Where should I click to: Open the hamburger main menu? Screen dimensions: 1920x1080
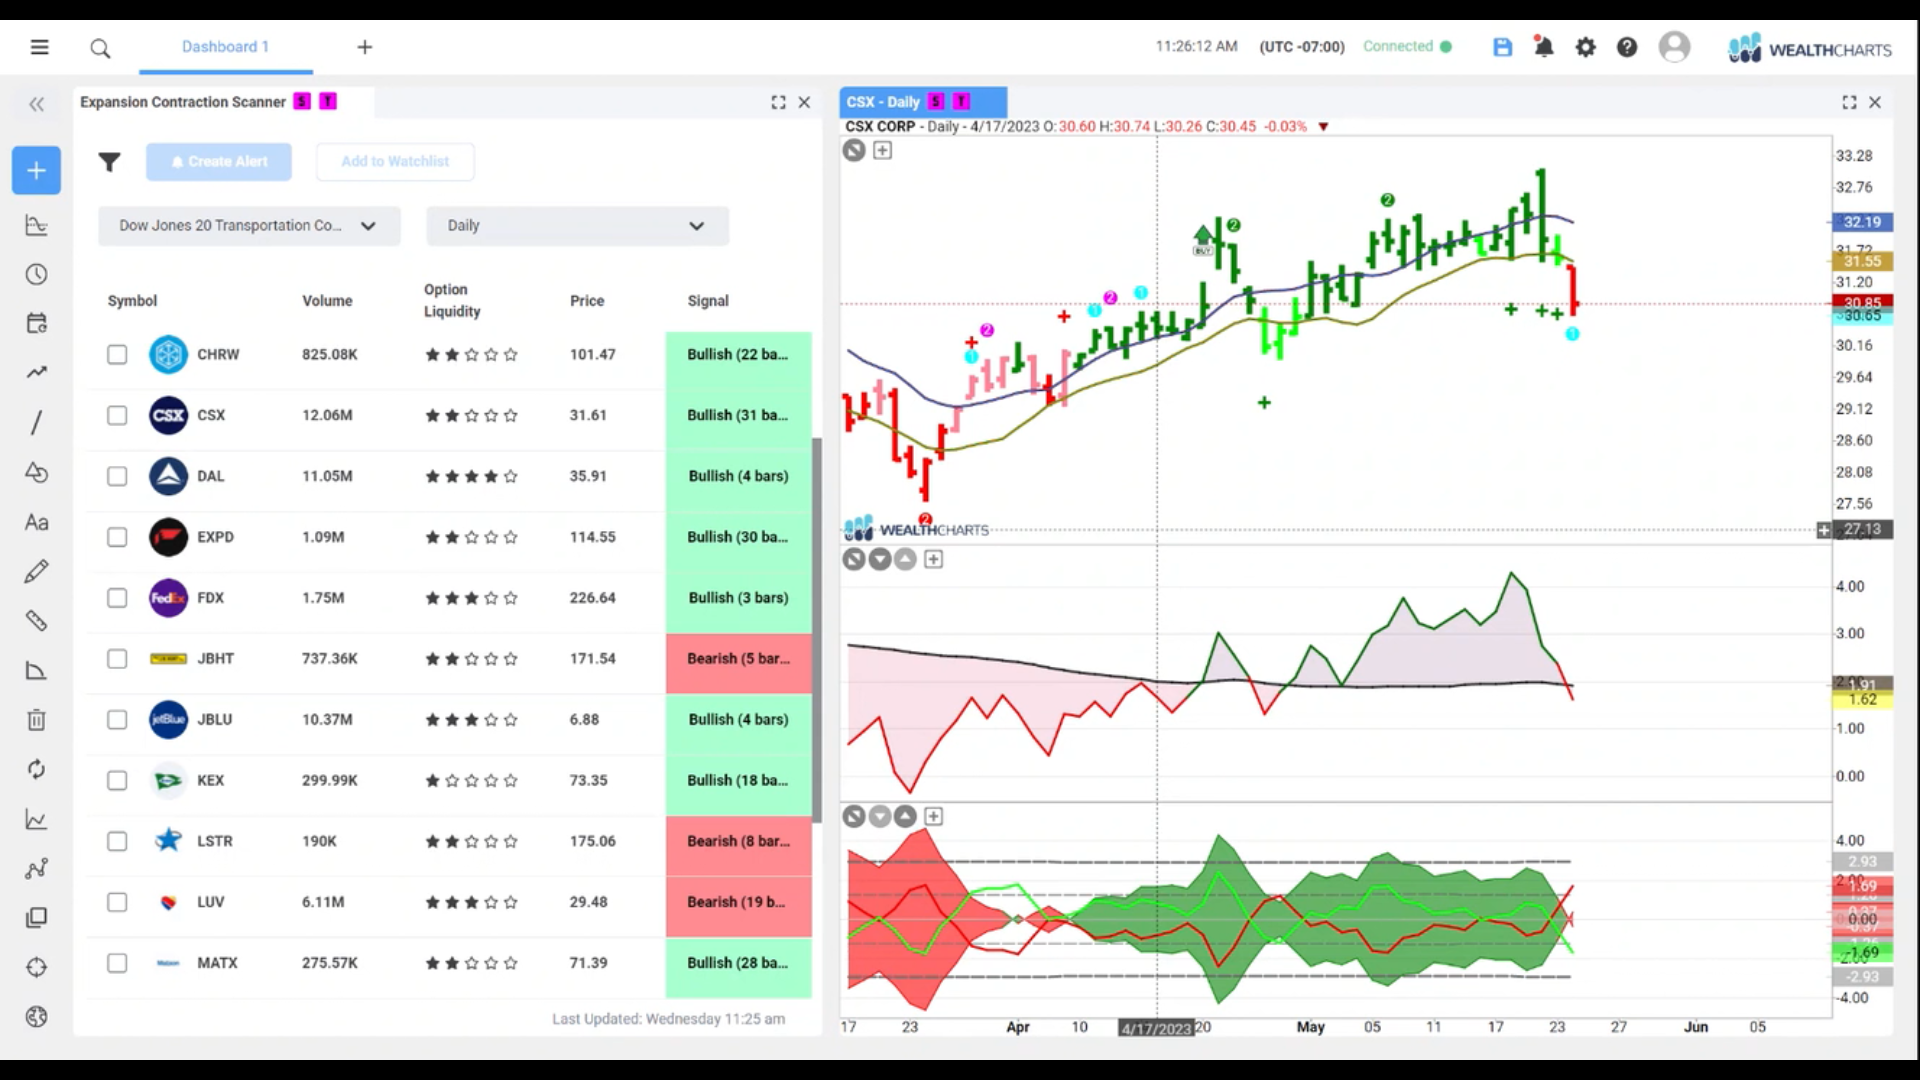[x=39, y=47]
